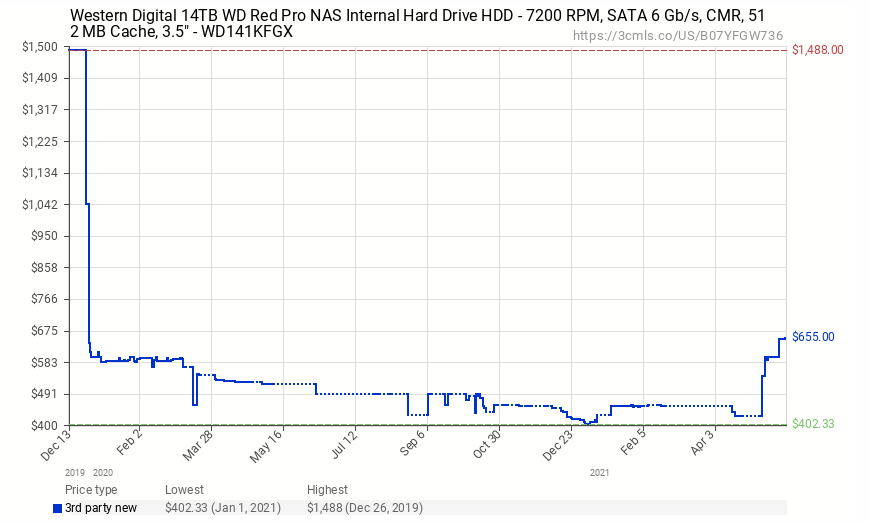Viewport: 869px width, 523px height.
Task: Click the blue $655.00 current price label
Action: pos(813,337)
